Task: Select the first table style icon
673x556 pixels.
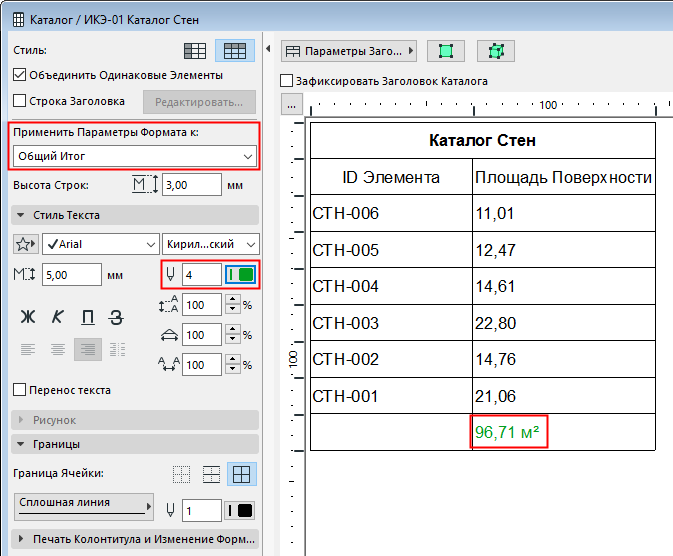Action: click(195, 51)
